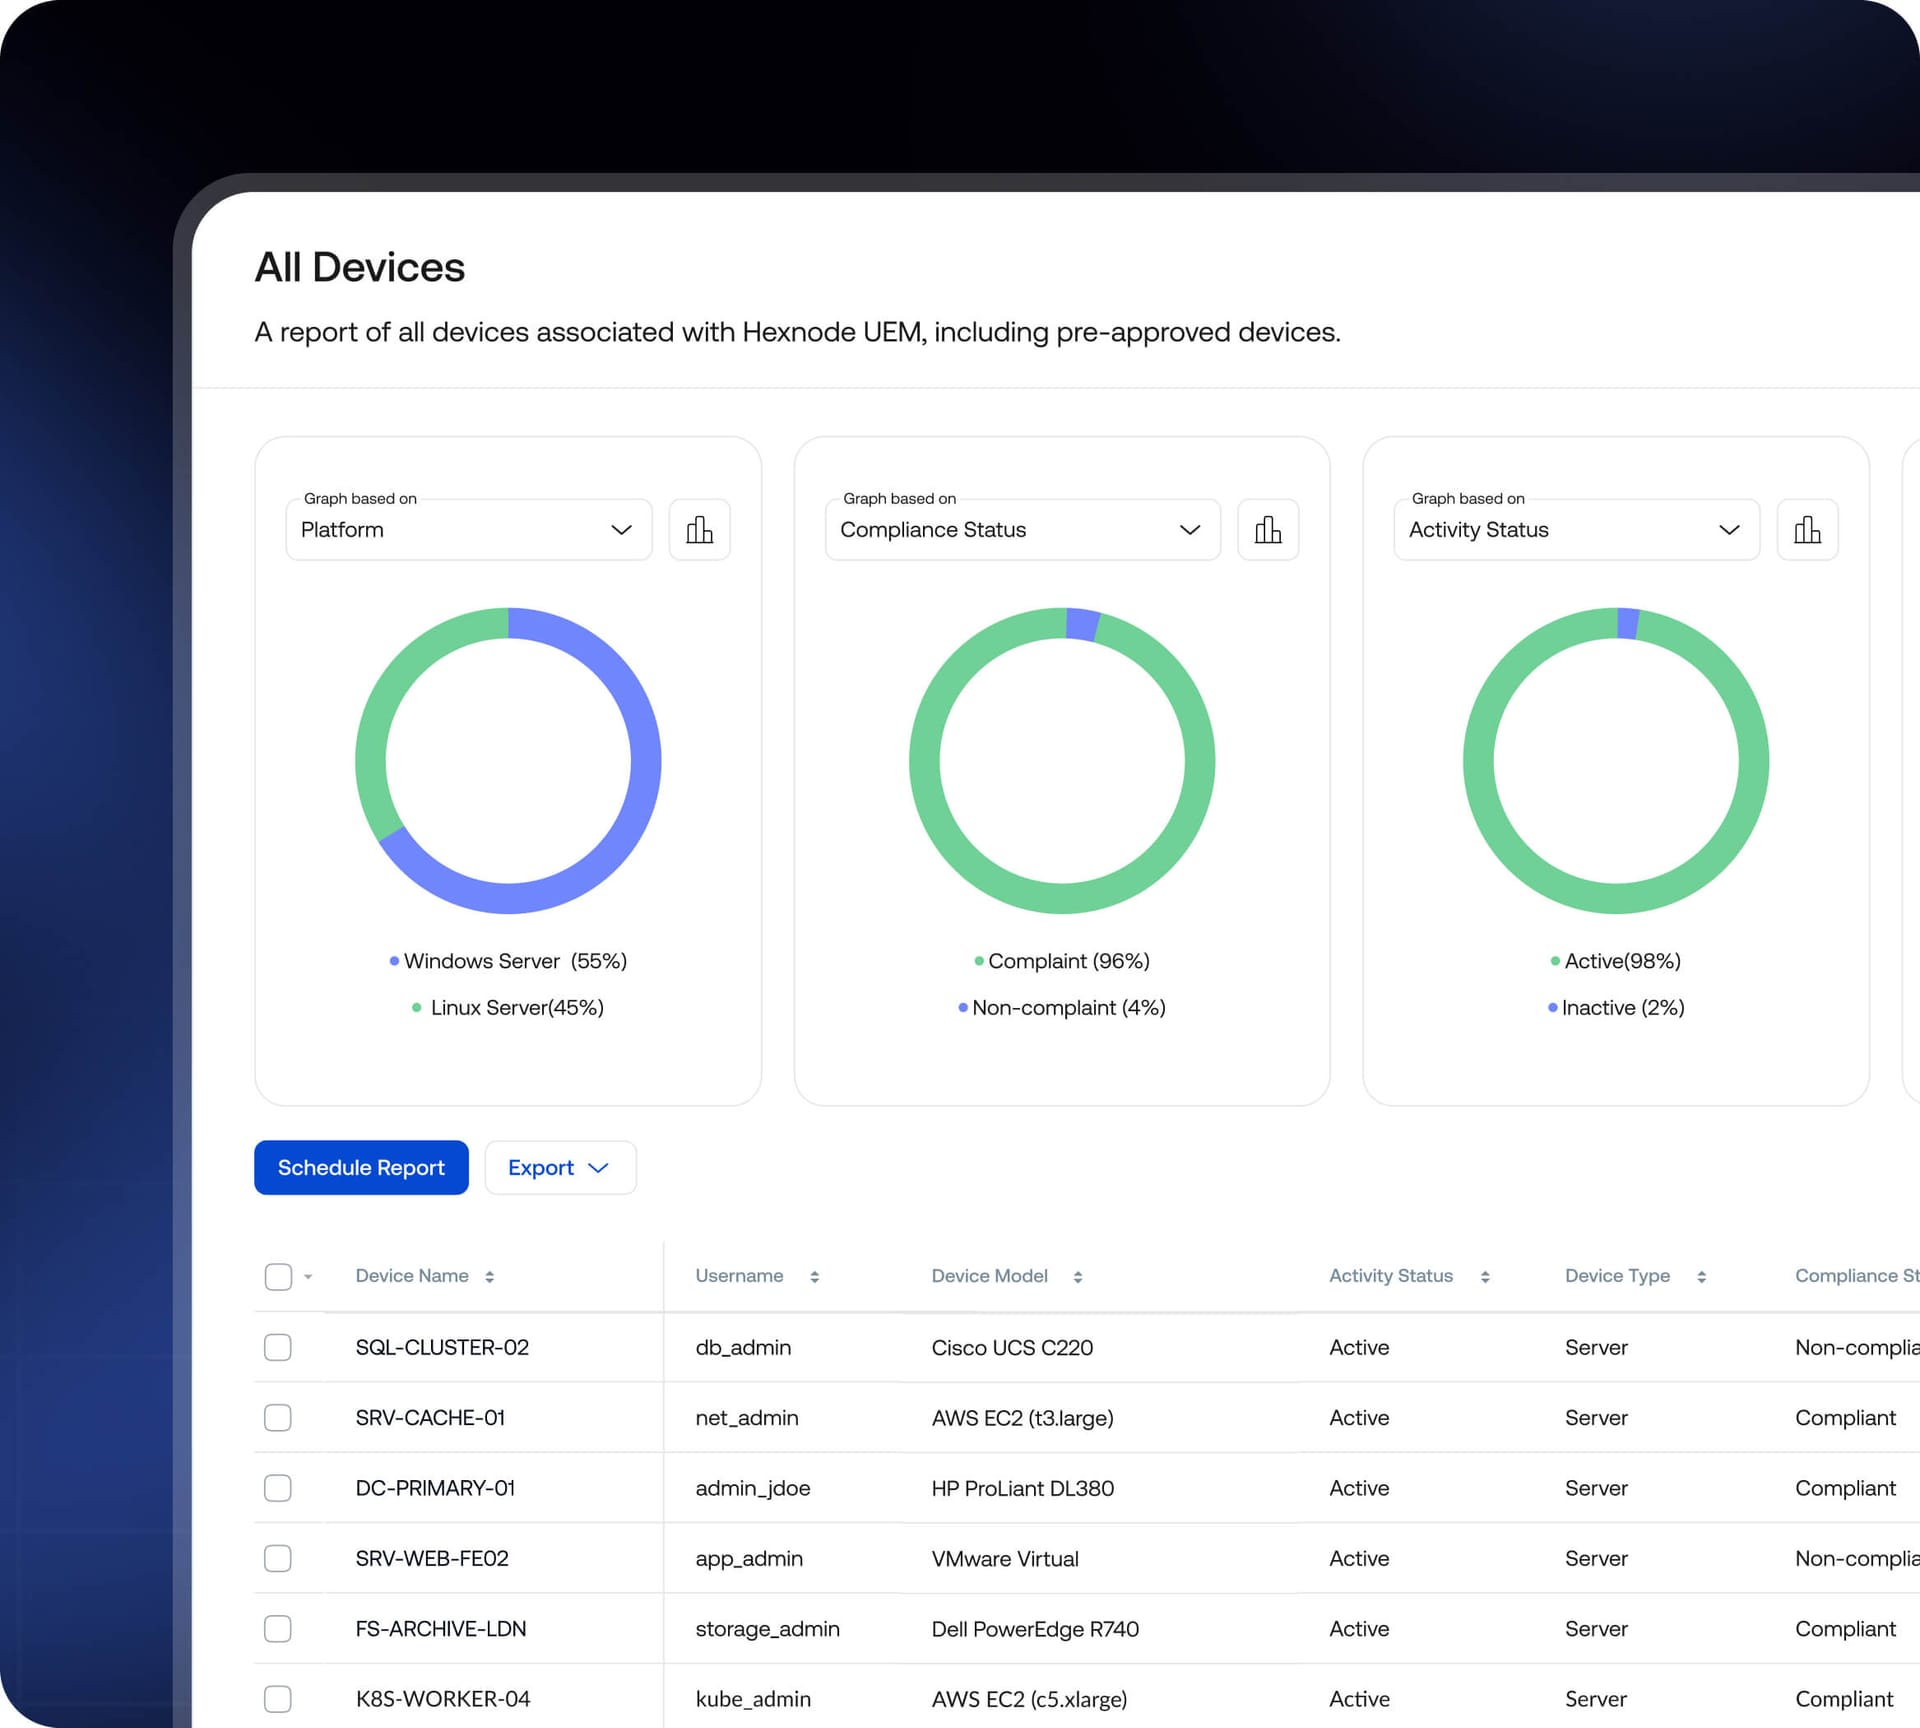Toggle Active(98%) legend item
The image size is (1920, 1728).
point(1616,961)
